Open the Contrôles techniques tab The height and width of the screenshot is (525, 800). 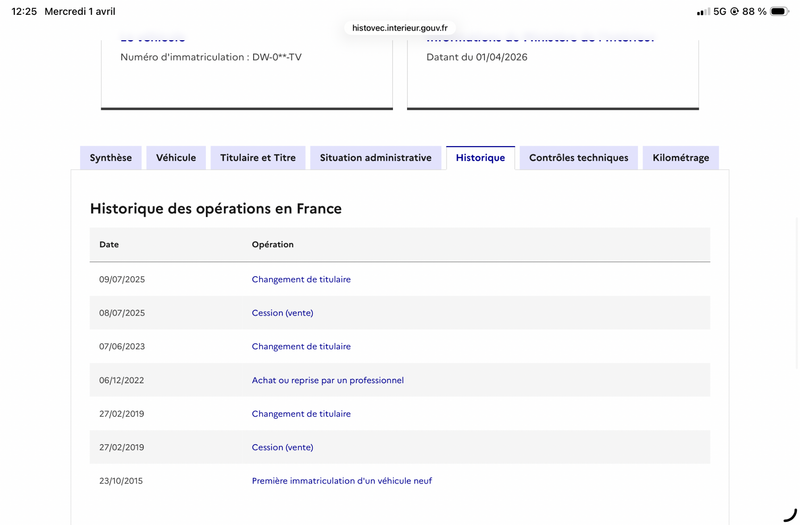[579, 158]
